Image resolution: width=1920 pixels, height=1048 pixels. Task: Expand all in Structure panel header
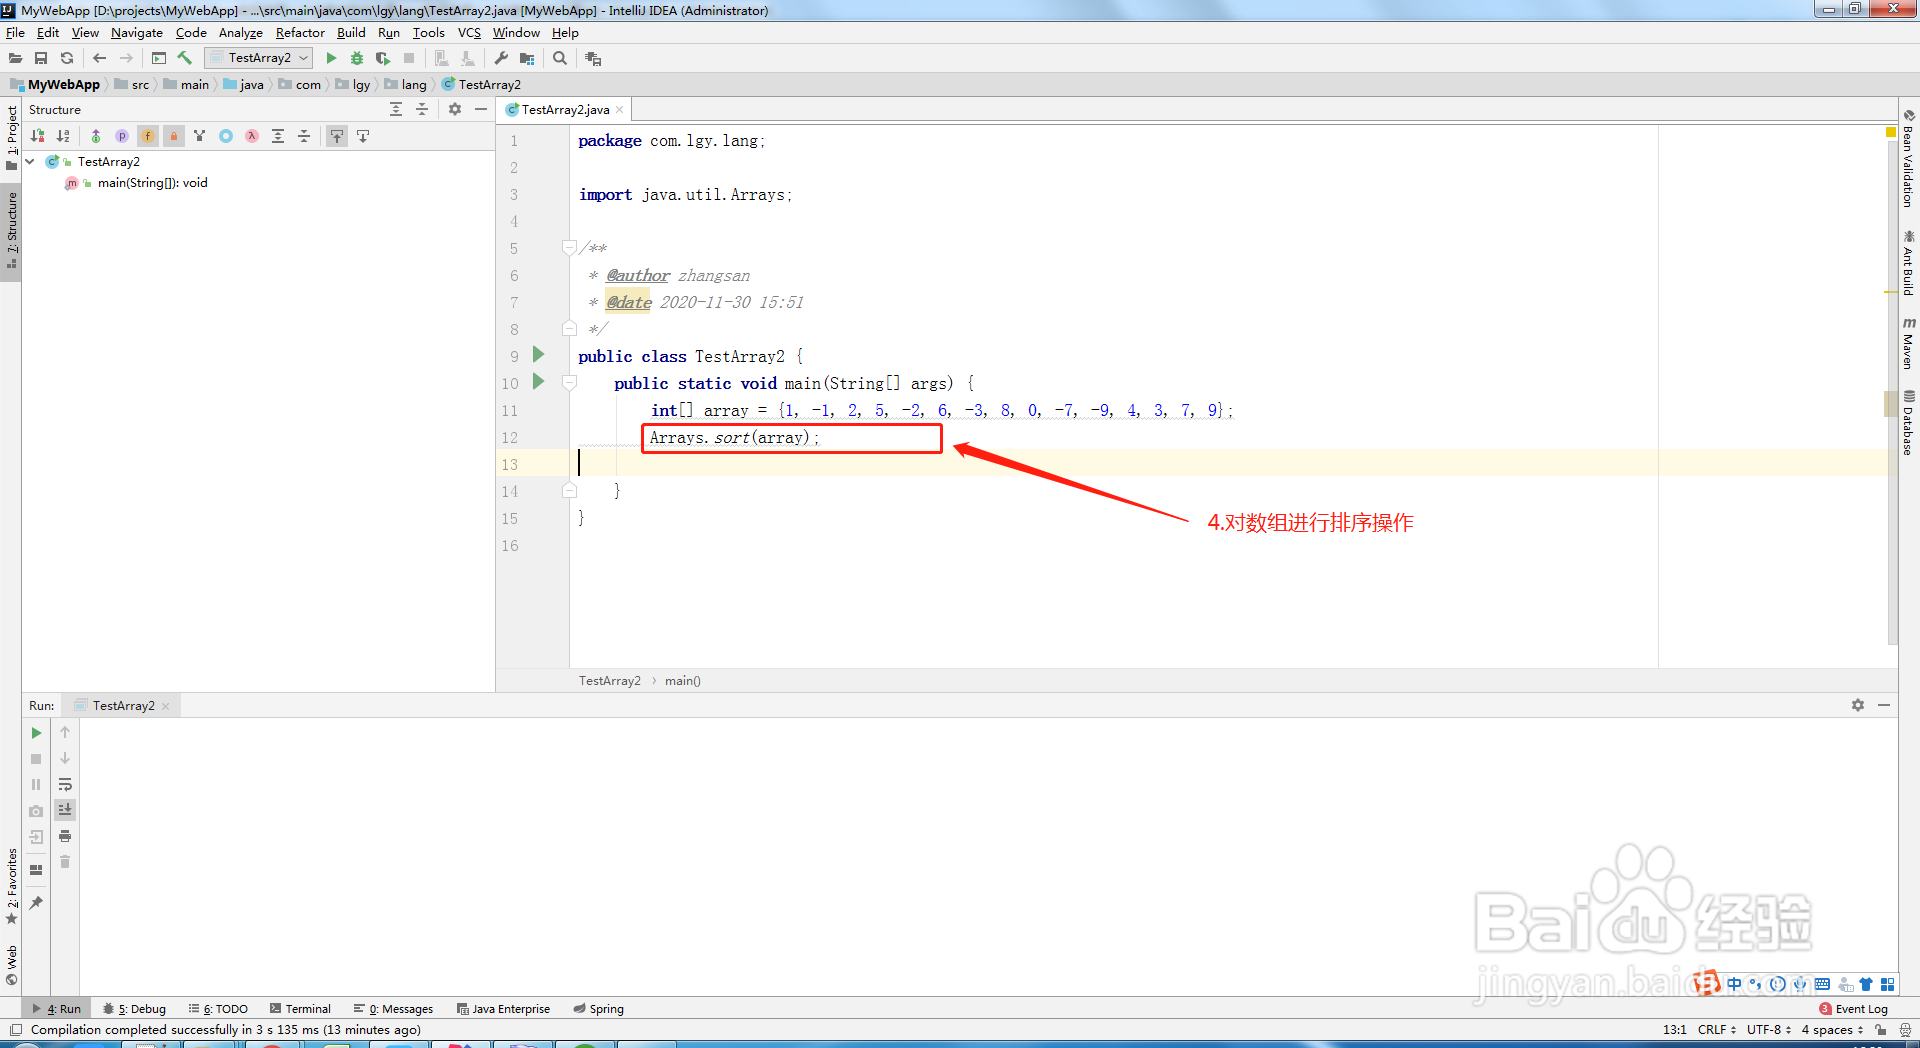coord(396,109)
